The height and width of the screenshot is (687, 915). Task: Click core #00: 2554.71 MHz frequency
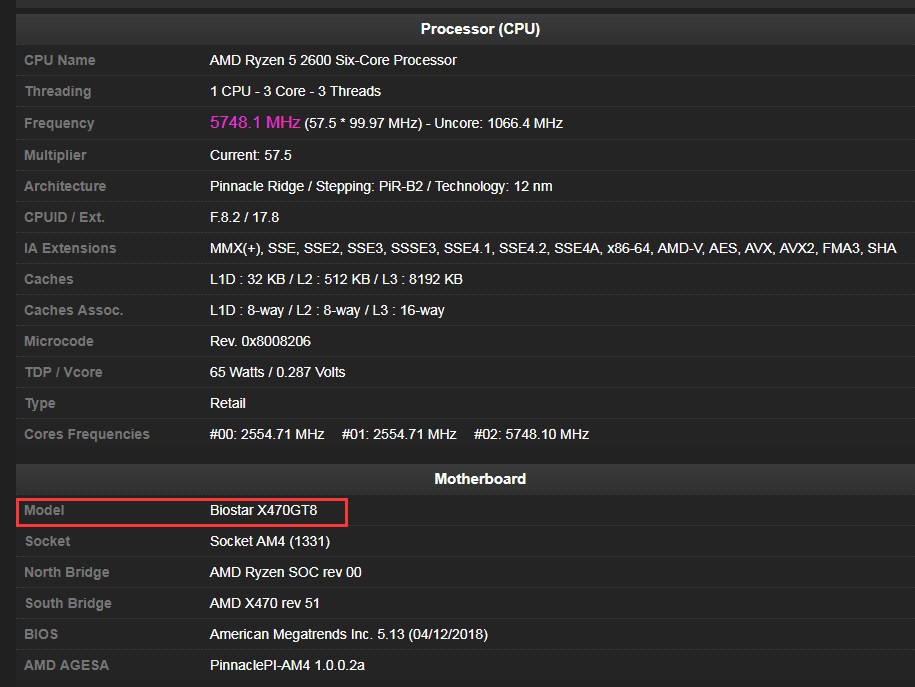click(x=267, y=434)
